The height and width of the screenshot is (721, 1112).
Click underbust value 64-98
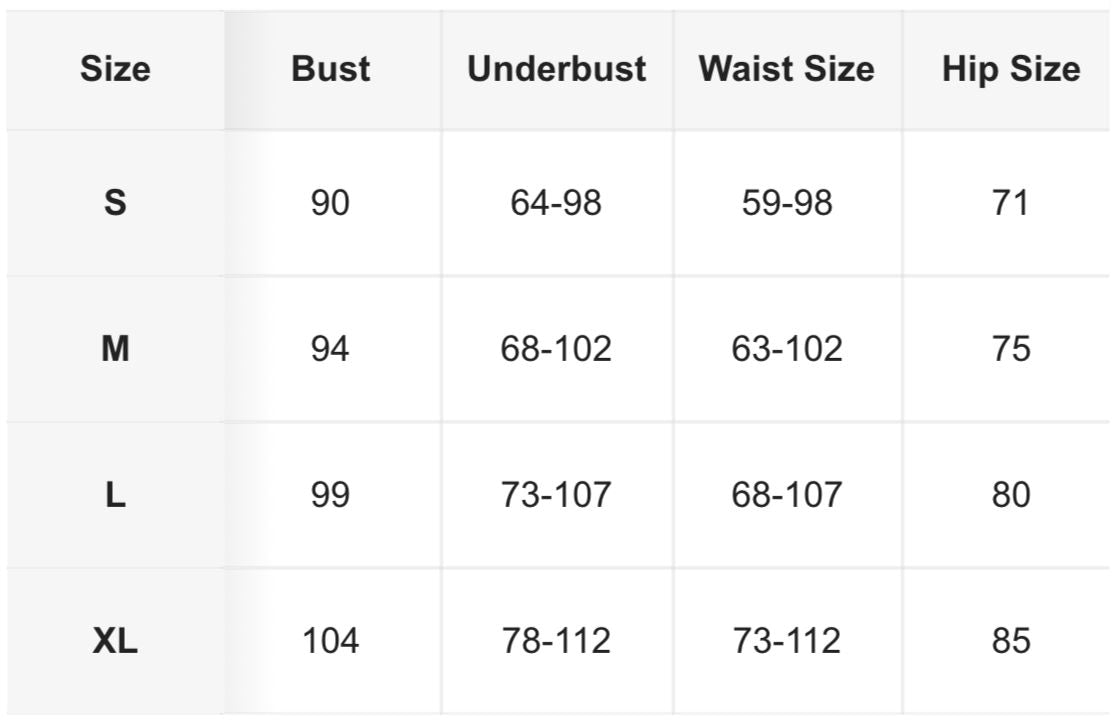point(556,203)
